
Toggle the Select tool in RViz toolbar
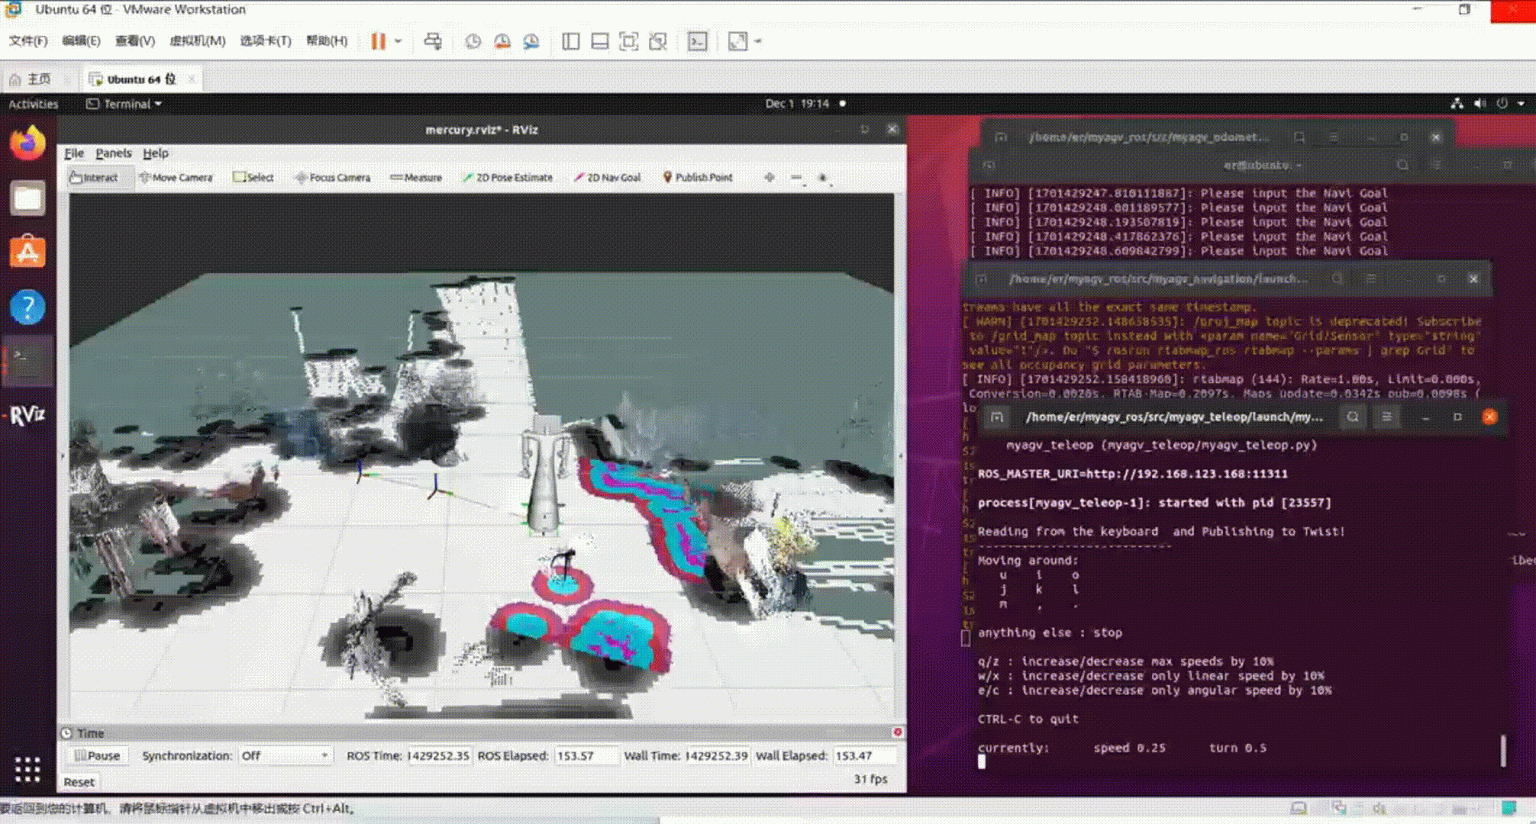click(x=253, y=178)
